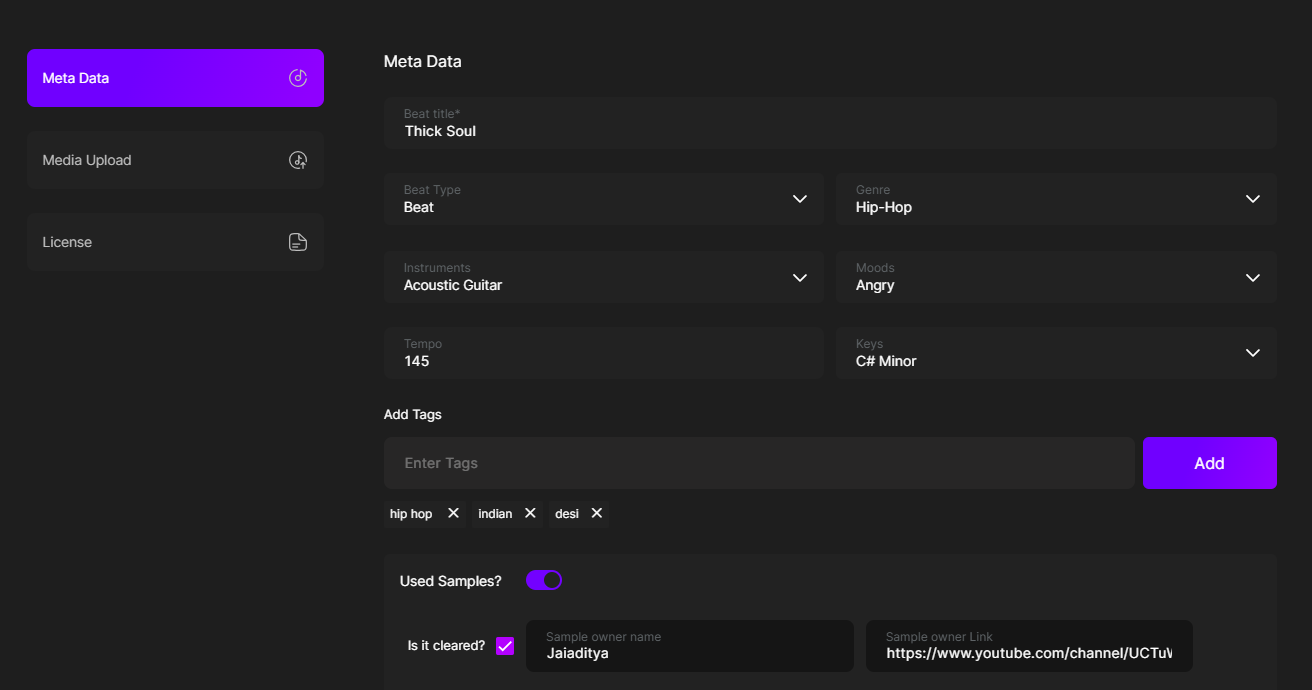Screen dimensions: 1312x690
Task: Uncheck the "Is it cleared?" checkbox
Action: pos(505,646)
